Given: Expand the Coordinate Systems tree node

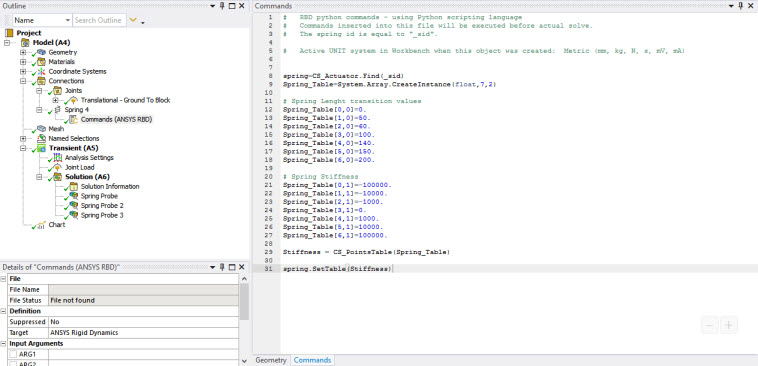Looking at the screenshot, I should tap(23, 72).
